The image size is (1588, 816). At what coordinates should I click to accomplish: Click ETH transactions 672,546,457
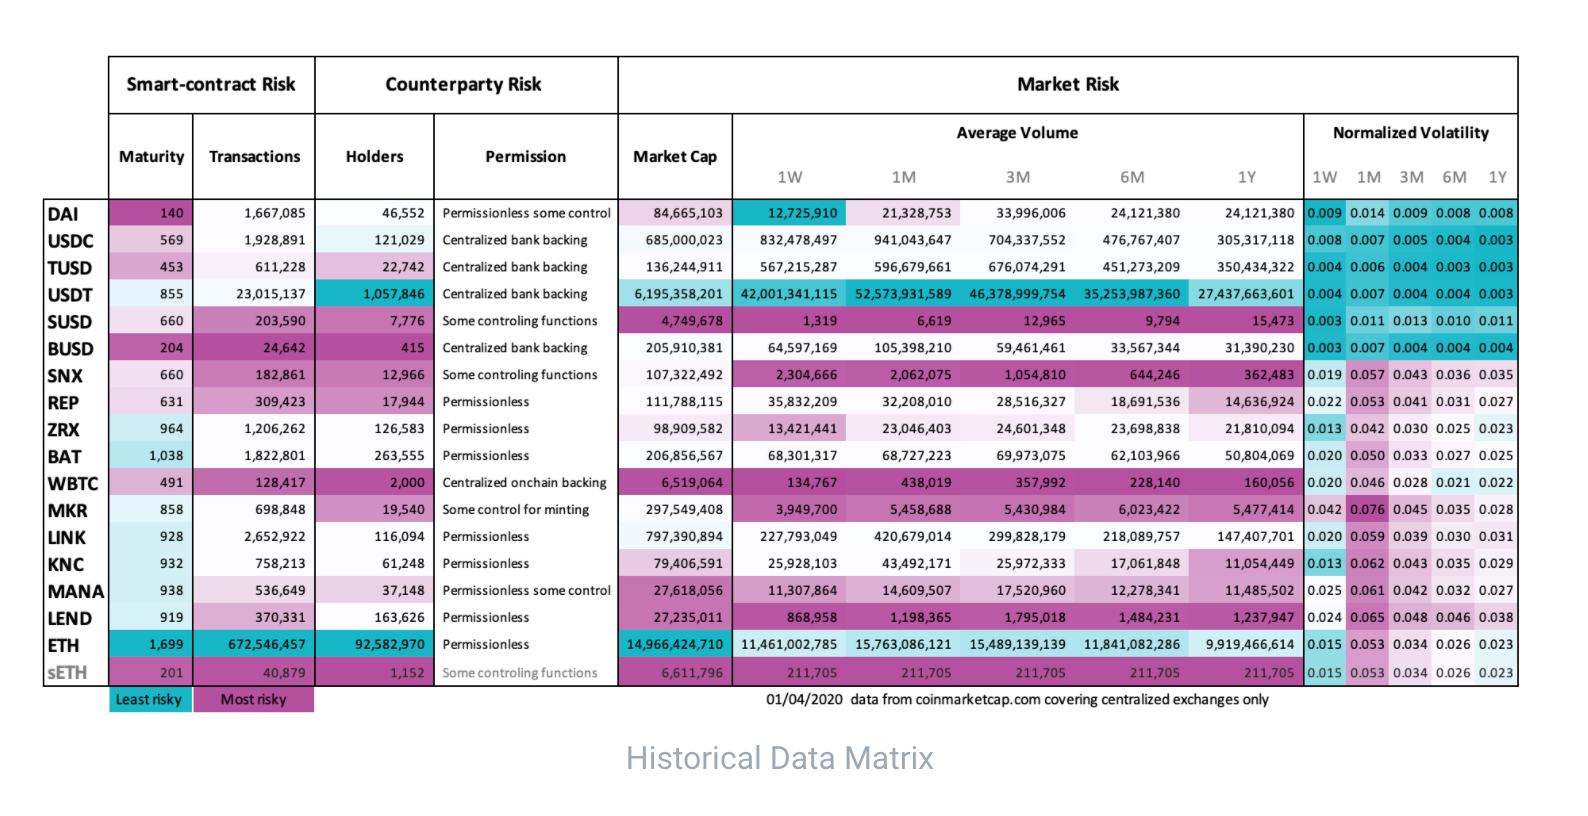(267, 645)
